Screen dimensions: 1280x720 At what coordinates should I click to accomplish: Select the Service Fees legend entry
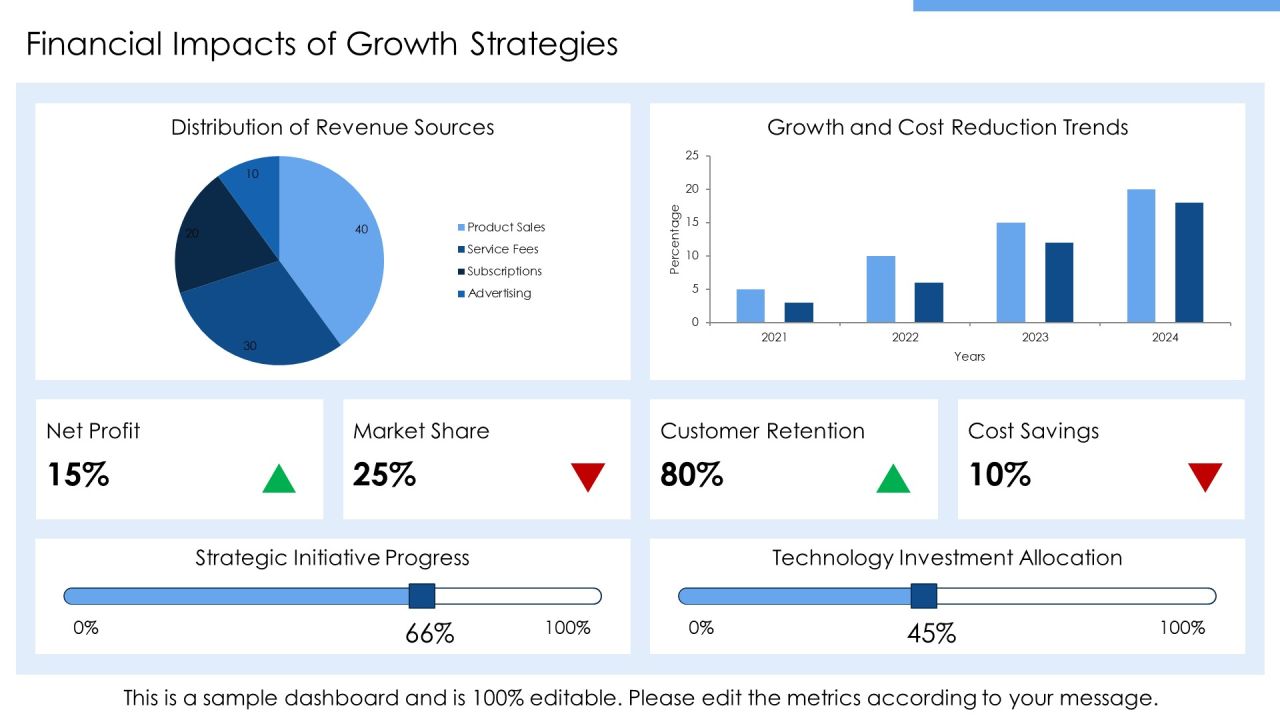click(498, 249)
